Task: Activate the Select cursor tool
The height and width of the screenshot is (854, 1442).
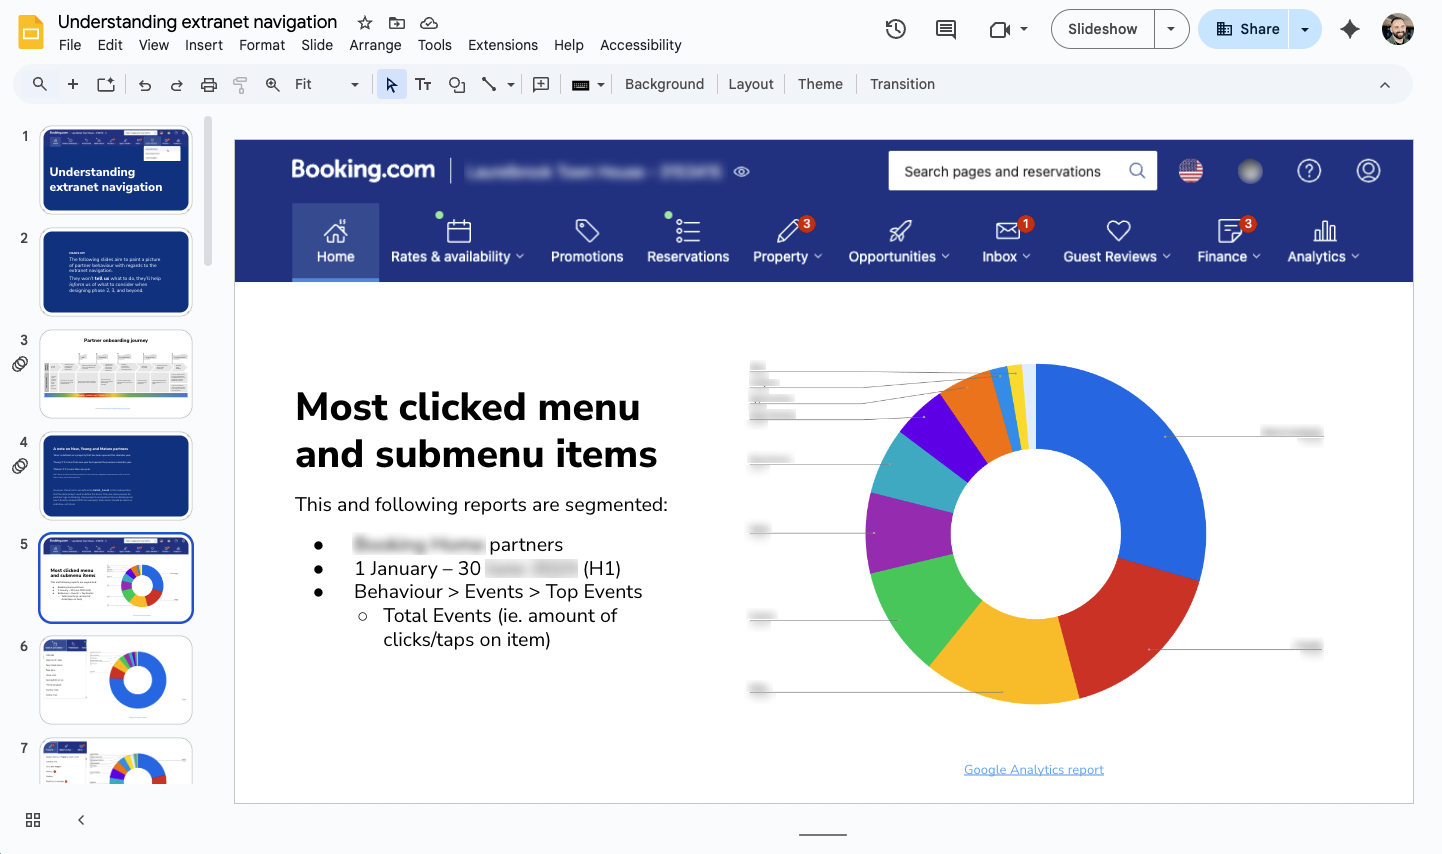Action: click(x=391, y=84)
